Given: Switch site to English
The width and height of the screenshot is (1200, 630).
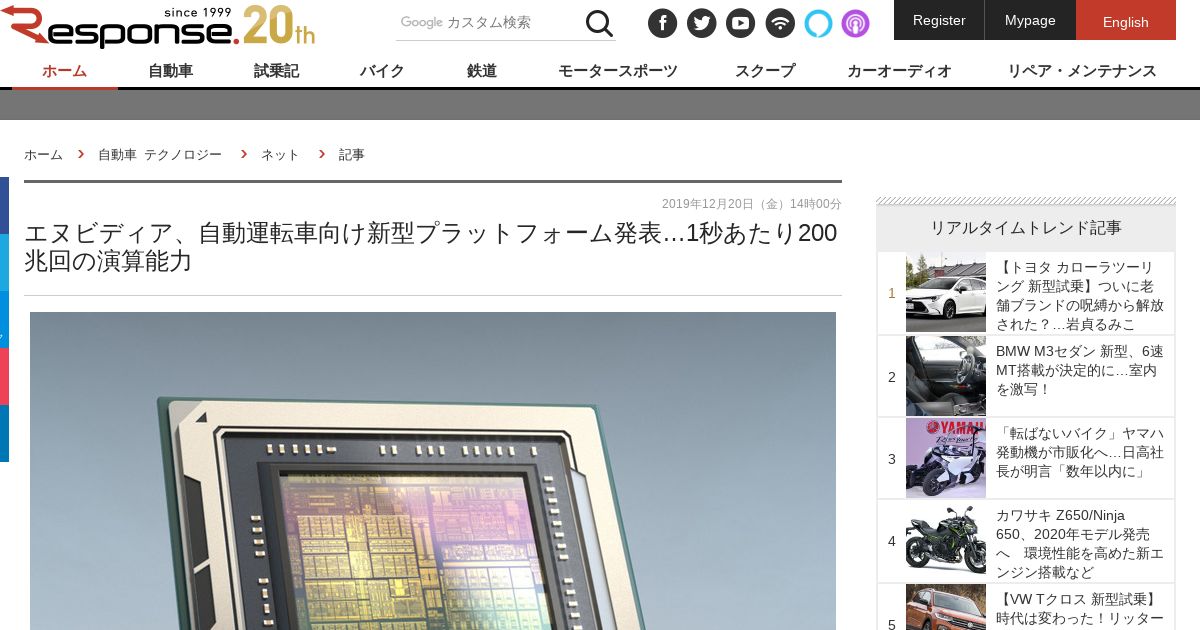Looking at the screenshot, I should click(x=1126, y=20).
